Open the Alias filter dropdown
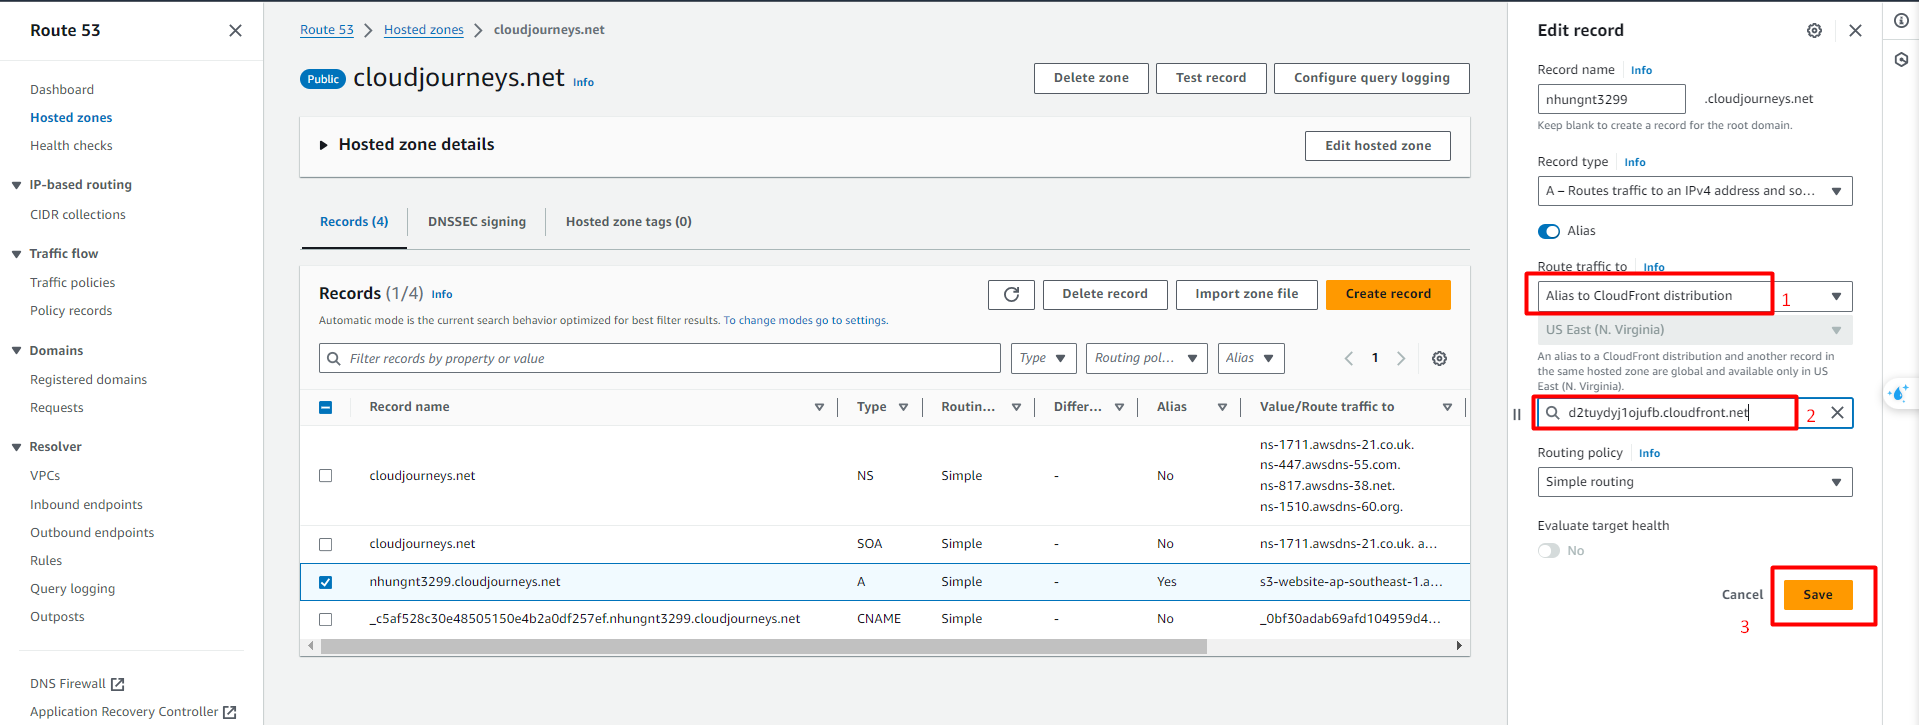Screen dimensions: 1919x725 coord(1251,358)
